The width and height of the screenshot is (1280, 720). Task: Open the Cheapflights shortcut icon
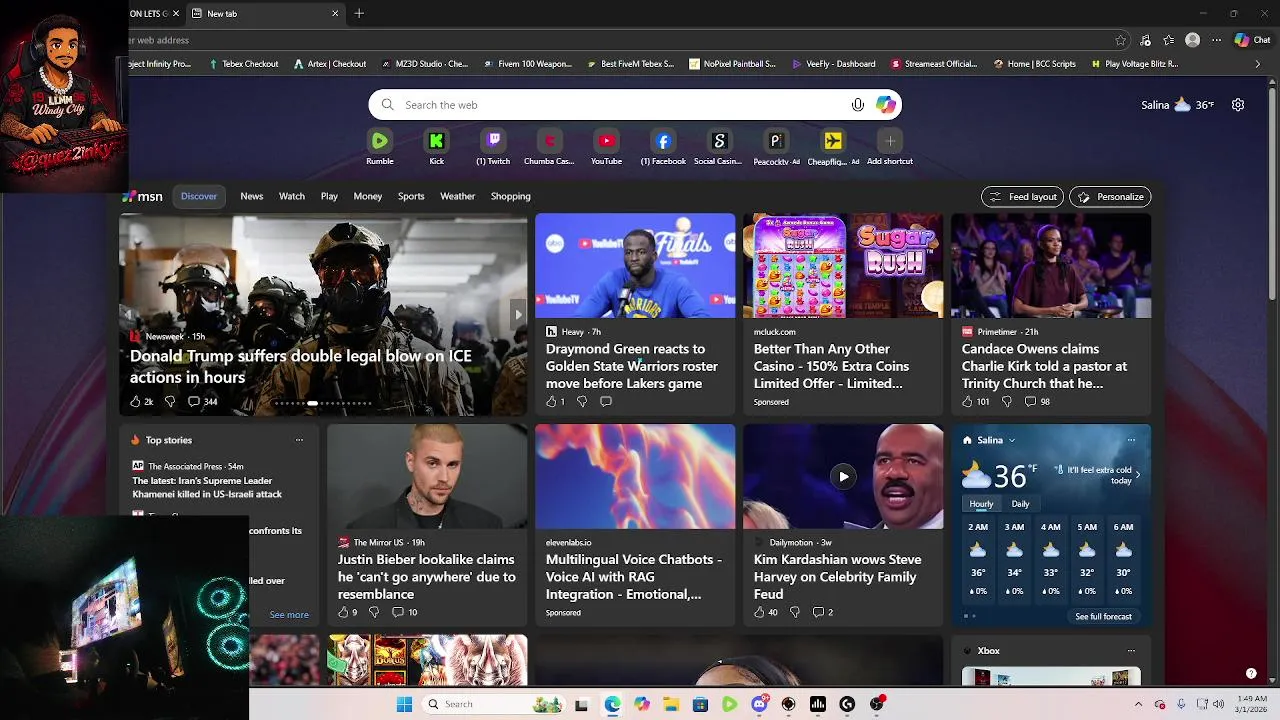(x=833, y=141)
